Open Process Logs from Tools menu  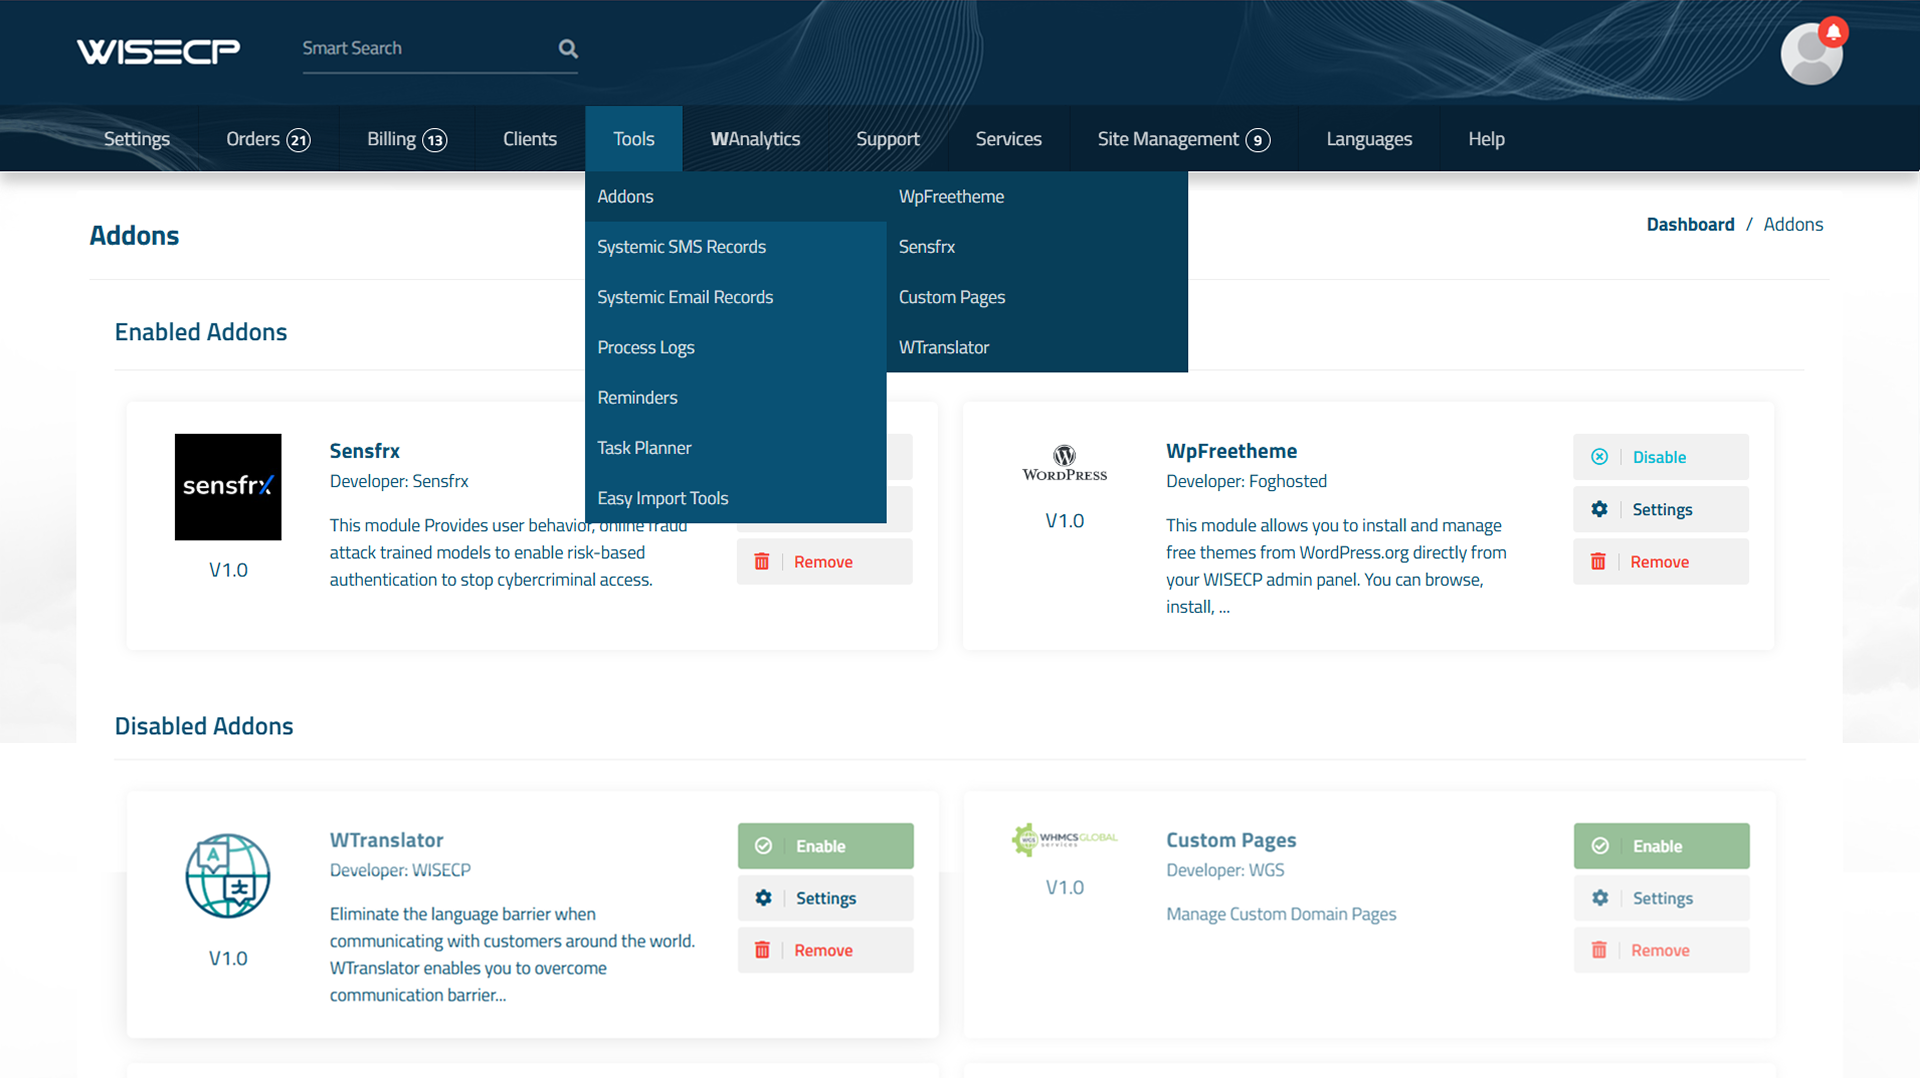[x=736, y=347]
